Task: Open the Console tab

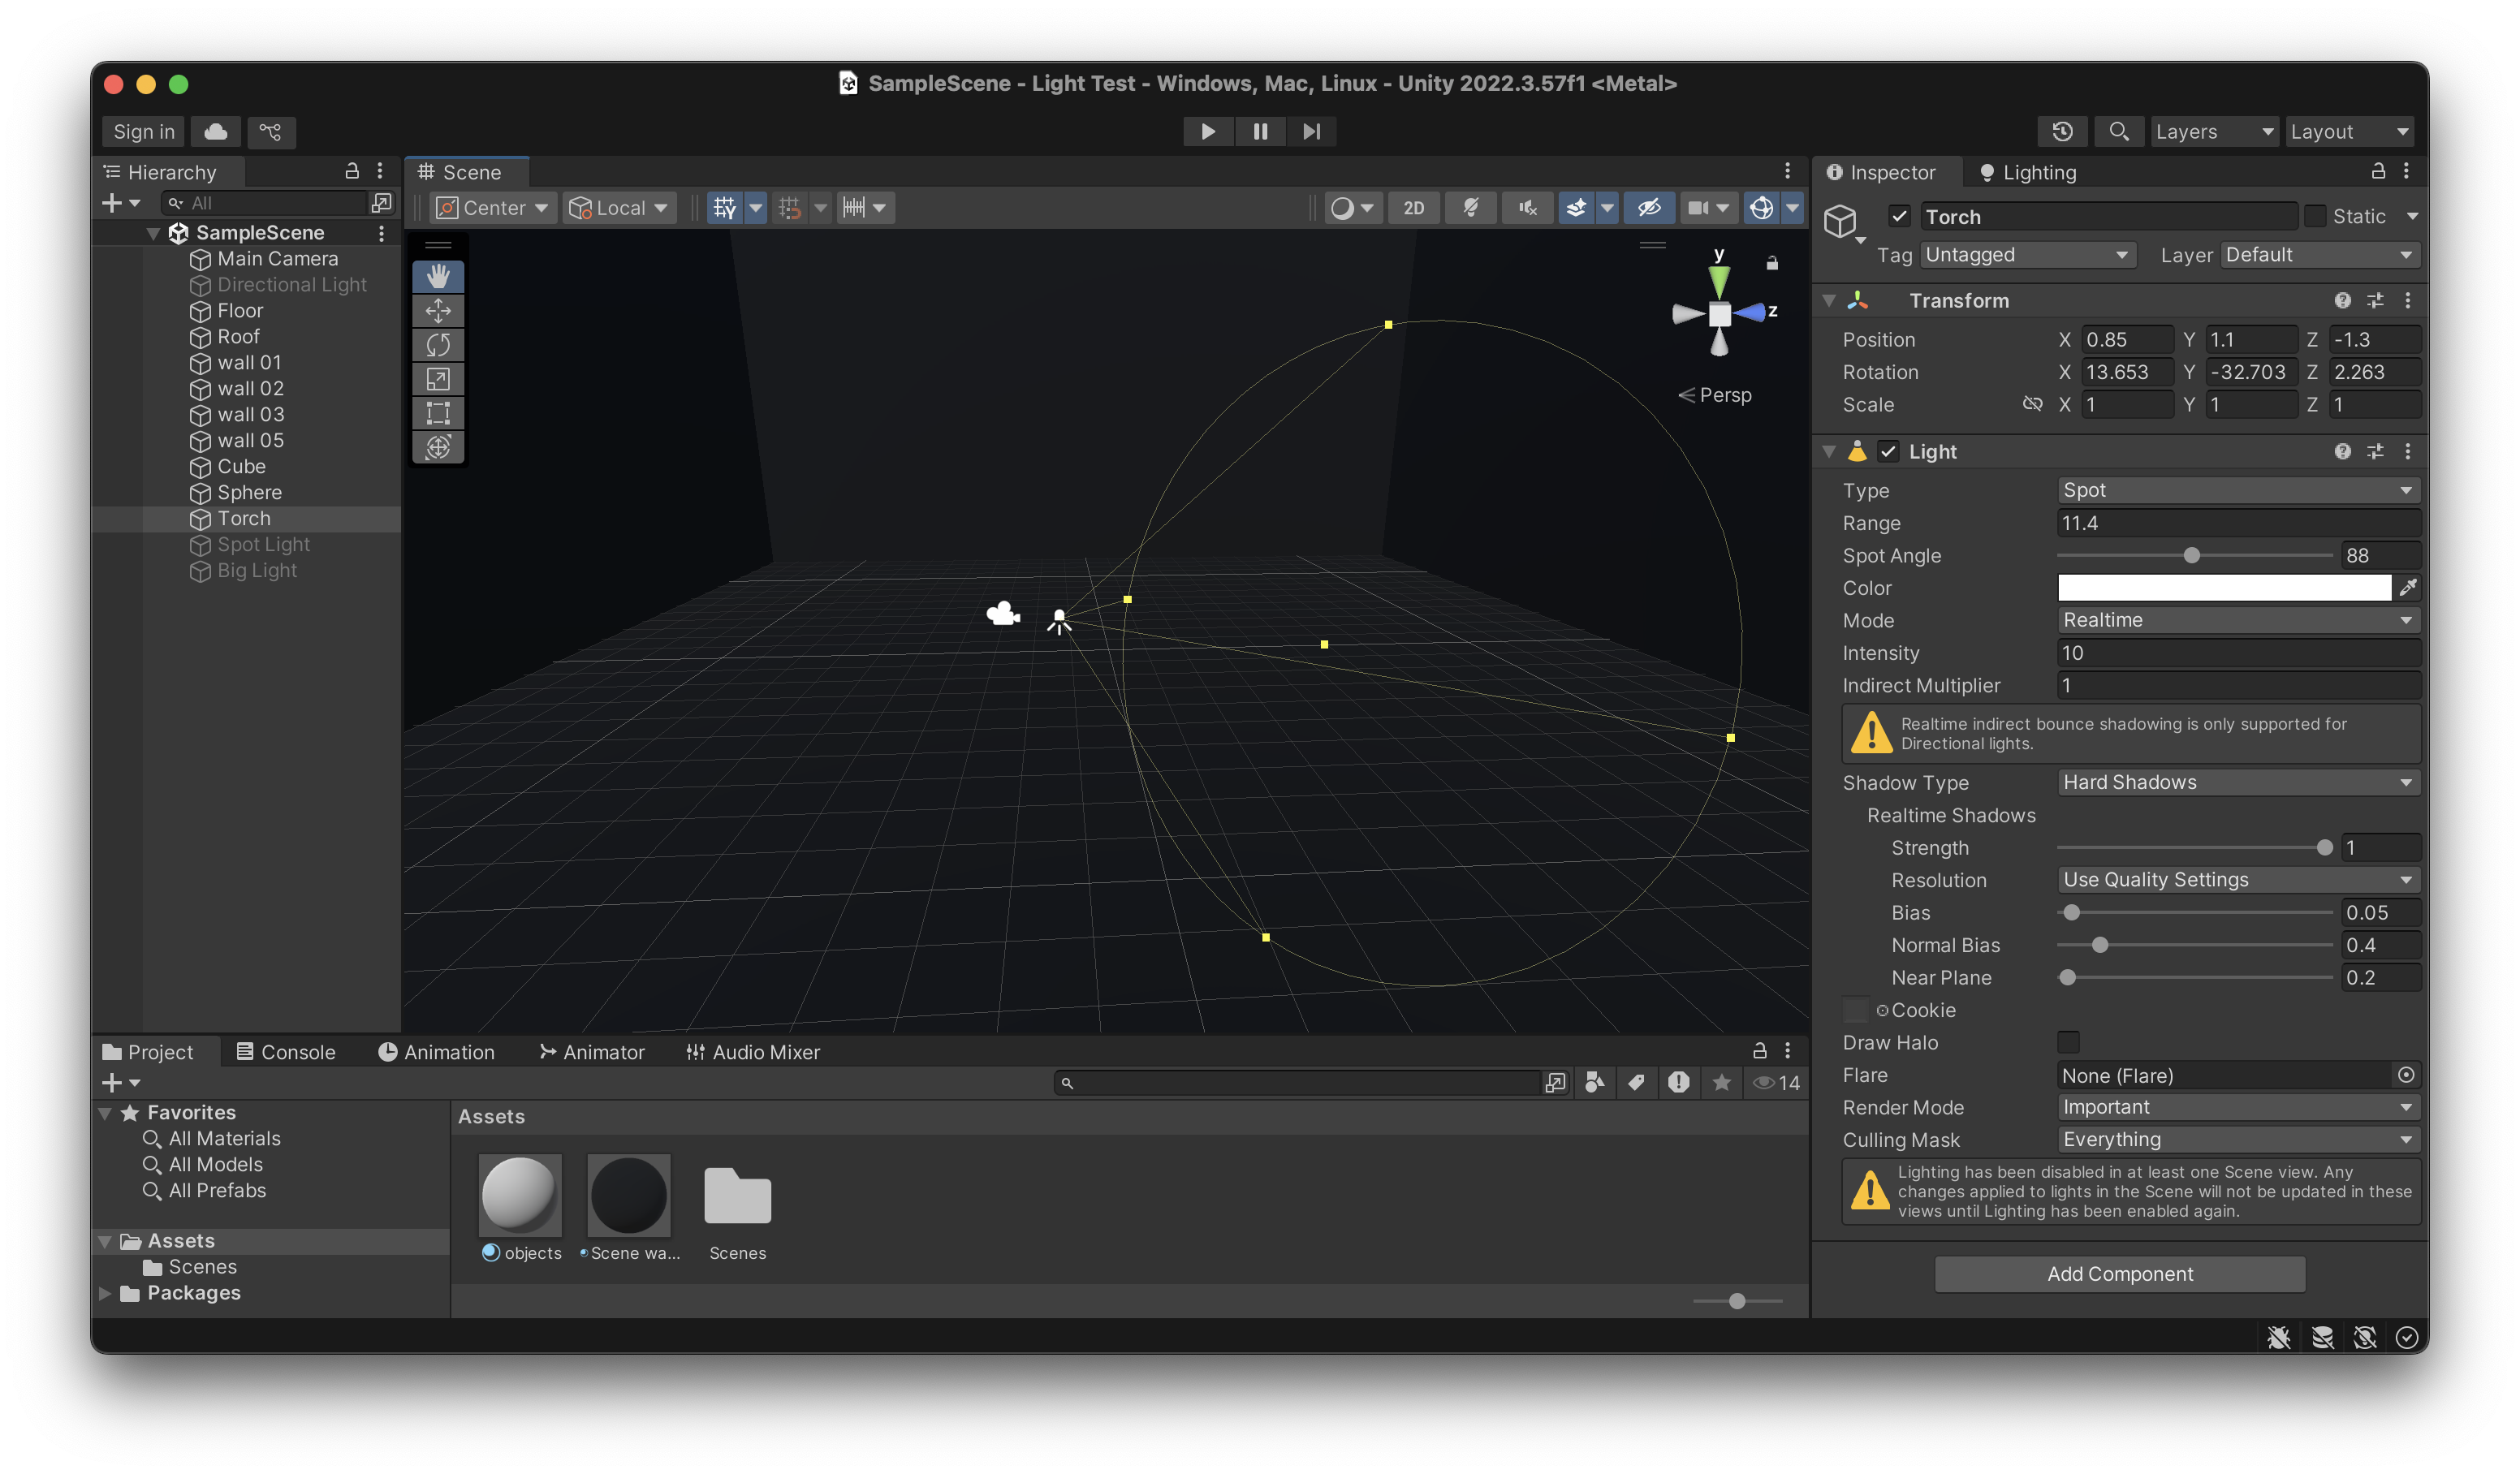Action: [286, 1052]
